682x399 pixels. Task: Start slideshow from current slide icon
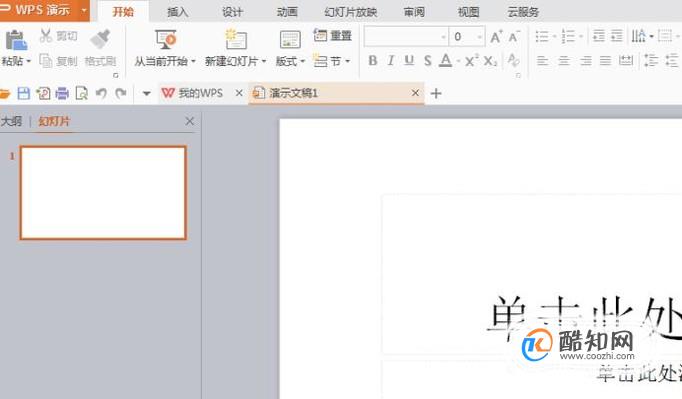coord(166,40)
